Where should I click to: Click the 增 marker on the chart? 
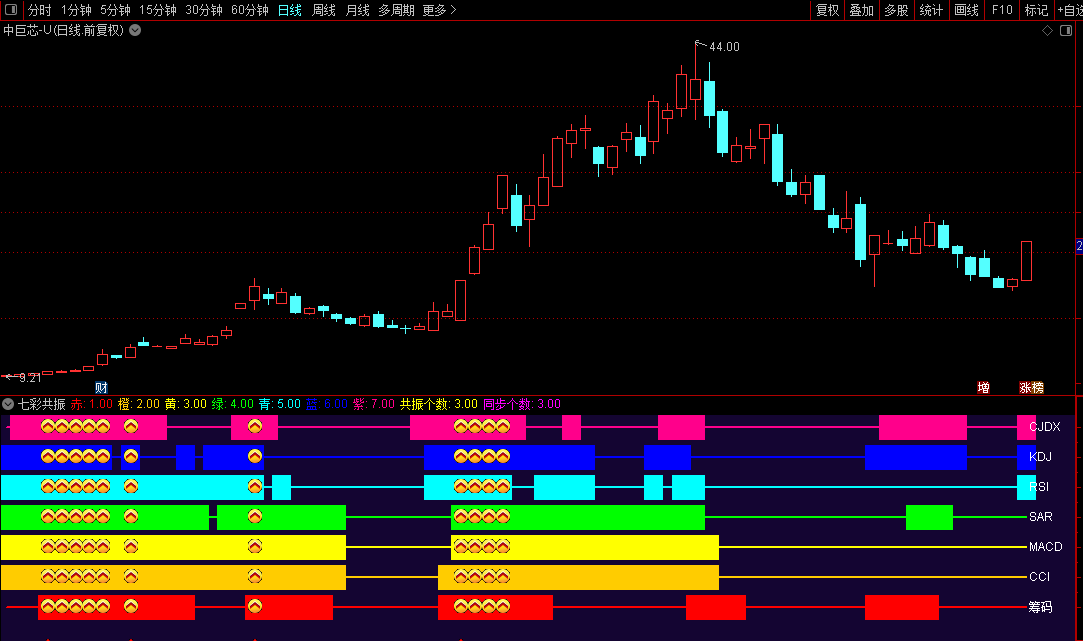[984, 388]
